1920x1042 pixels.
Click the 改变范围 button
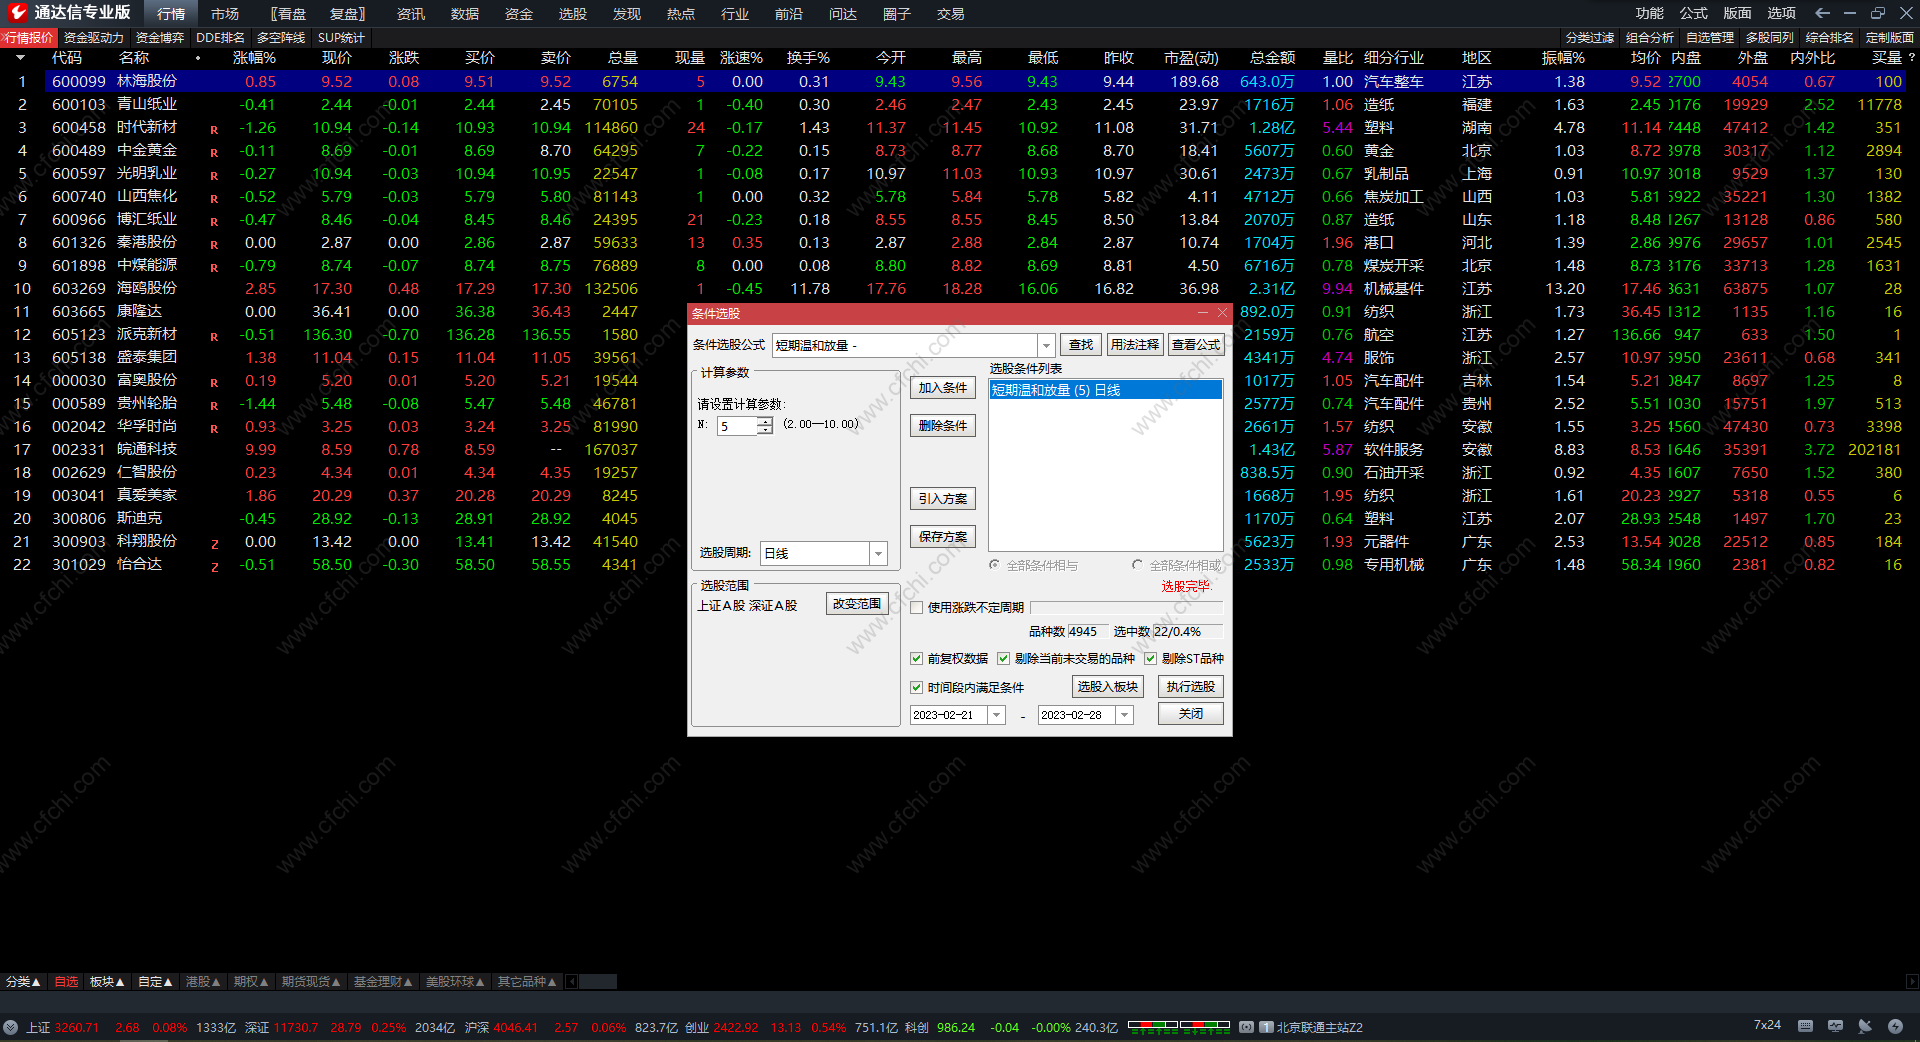click(x=857, y=604)
